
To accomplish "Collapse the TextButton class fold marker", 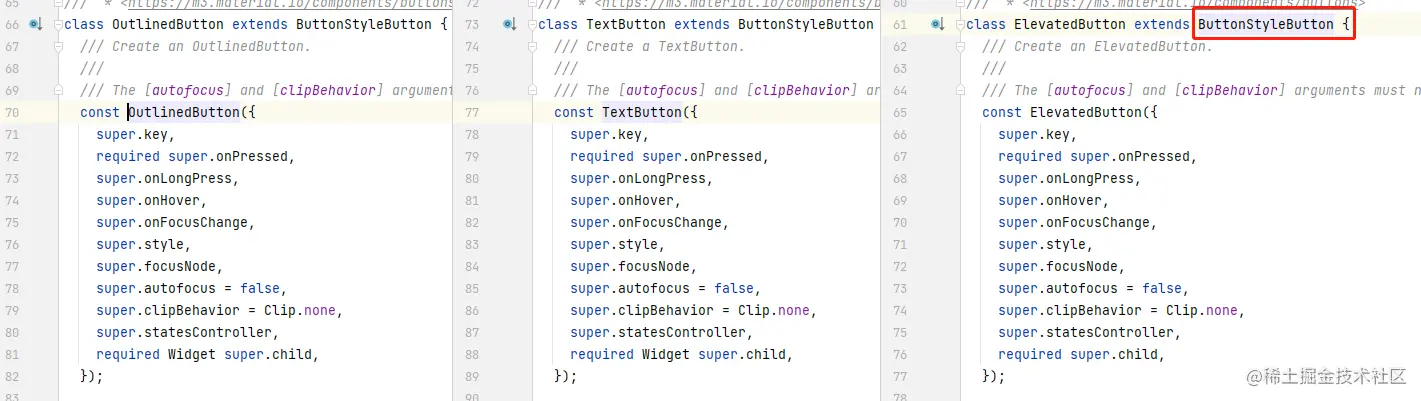I will click(x=532, y=24).
